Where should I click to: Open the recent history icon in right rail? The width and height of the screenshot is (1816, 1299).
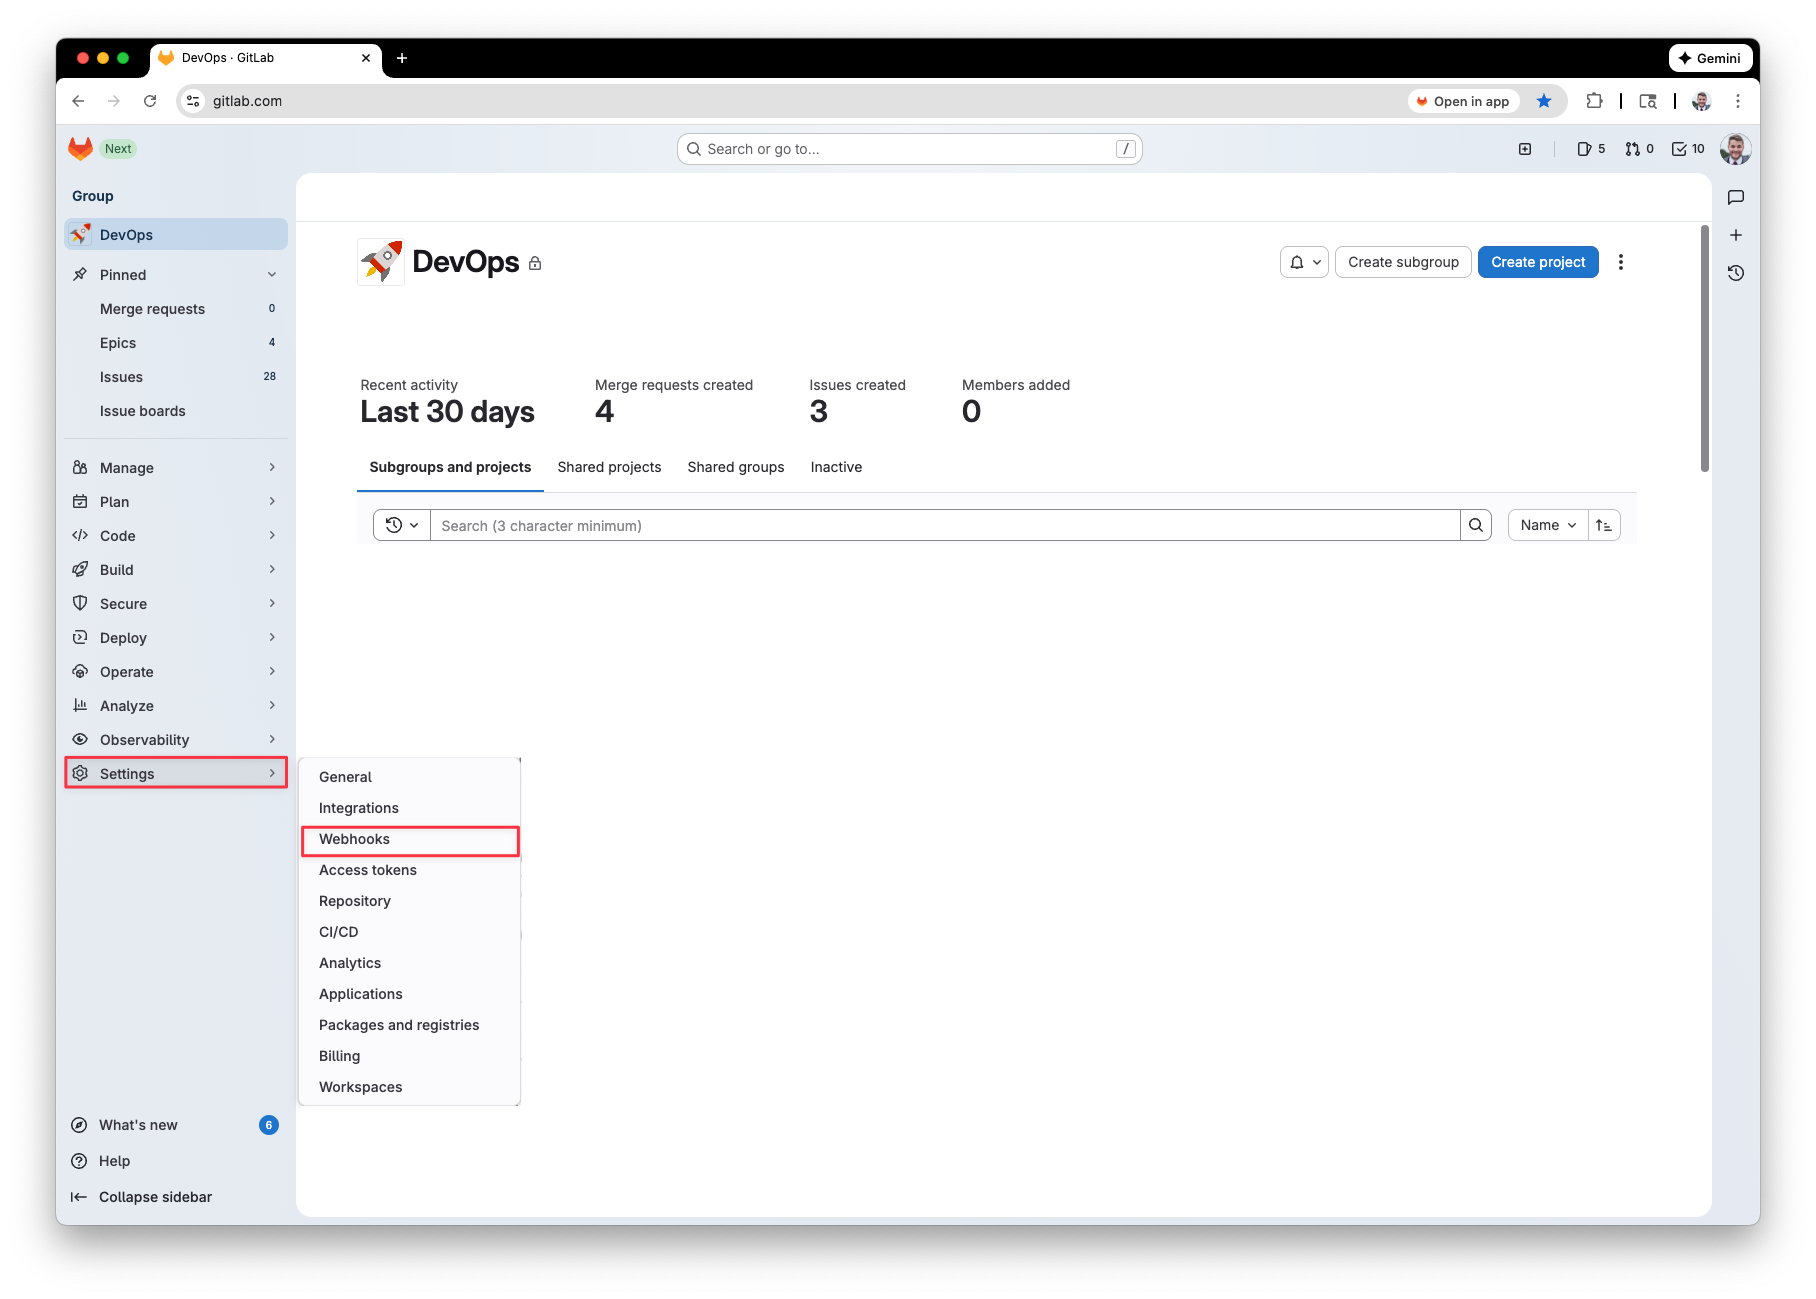(1736, 273)
